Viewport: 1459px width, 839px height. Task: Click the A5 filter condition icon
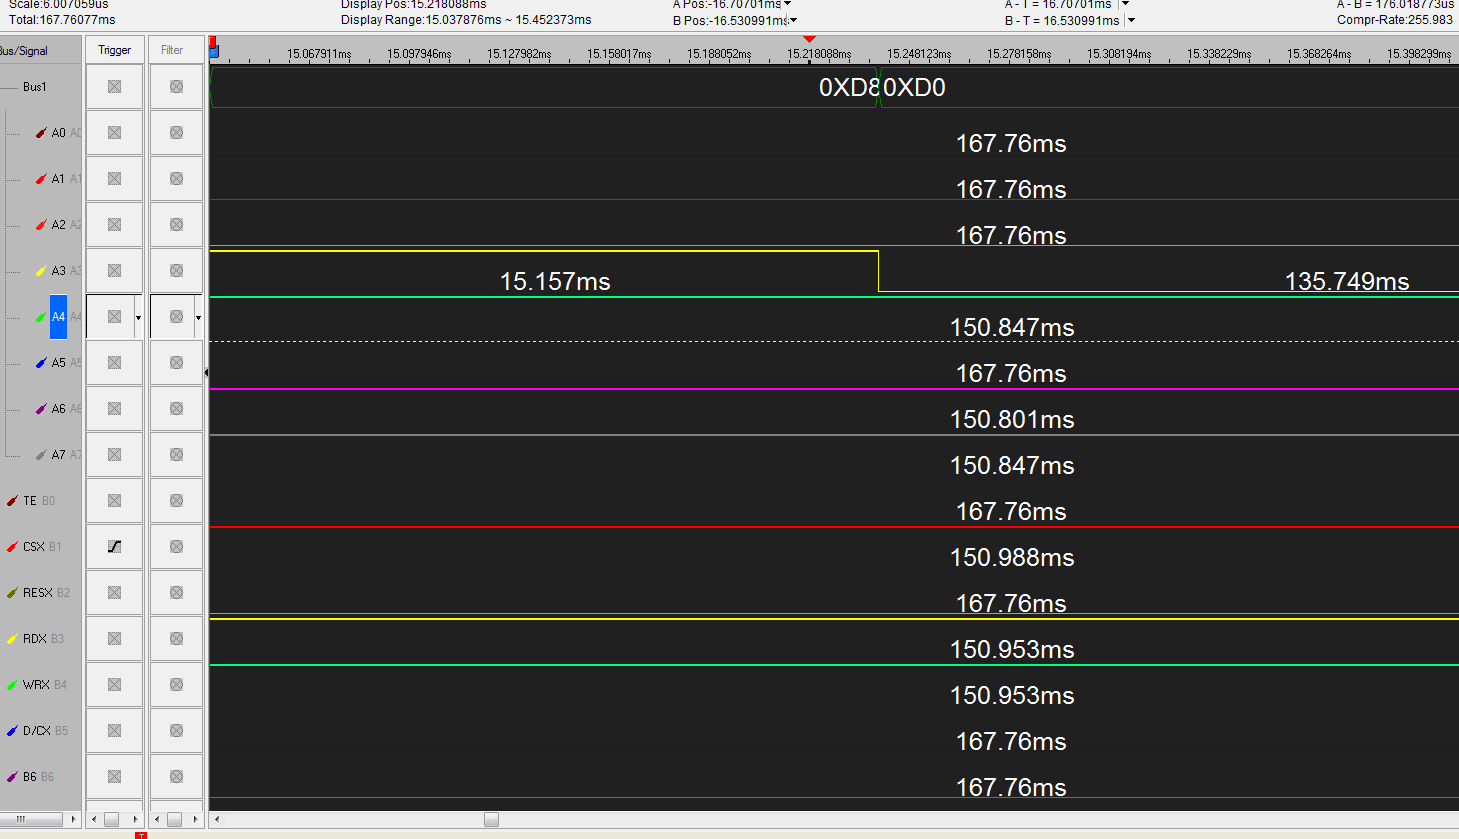[176, 363]
